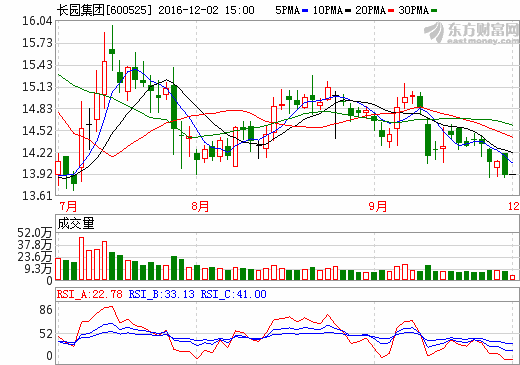Click the 12 date axis label
520x365 pixels.
point(514,206)
